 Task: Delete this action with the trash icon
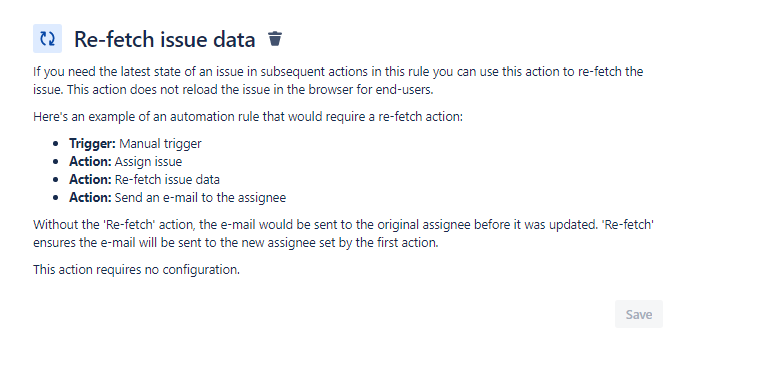click(275, 38)
